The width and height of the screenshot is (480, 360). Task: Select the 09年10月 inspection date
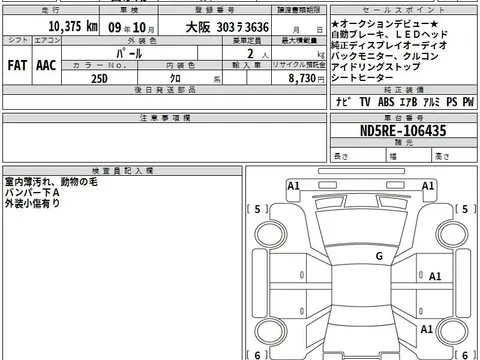coord(131,27)
